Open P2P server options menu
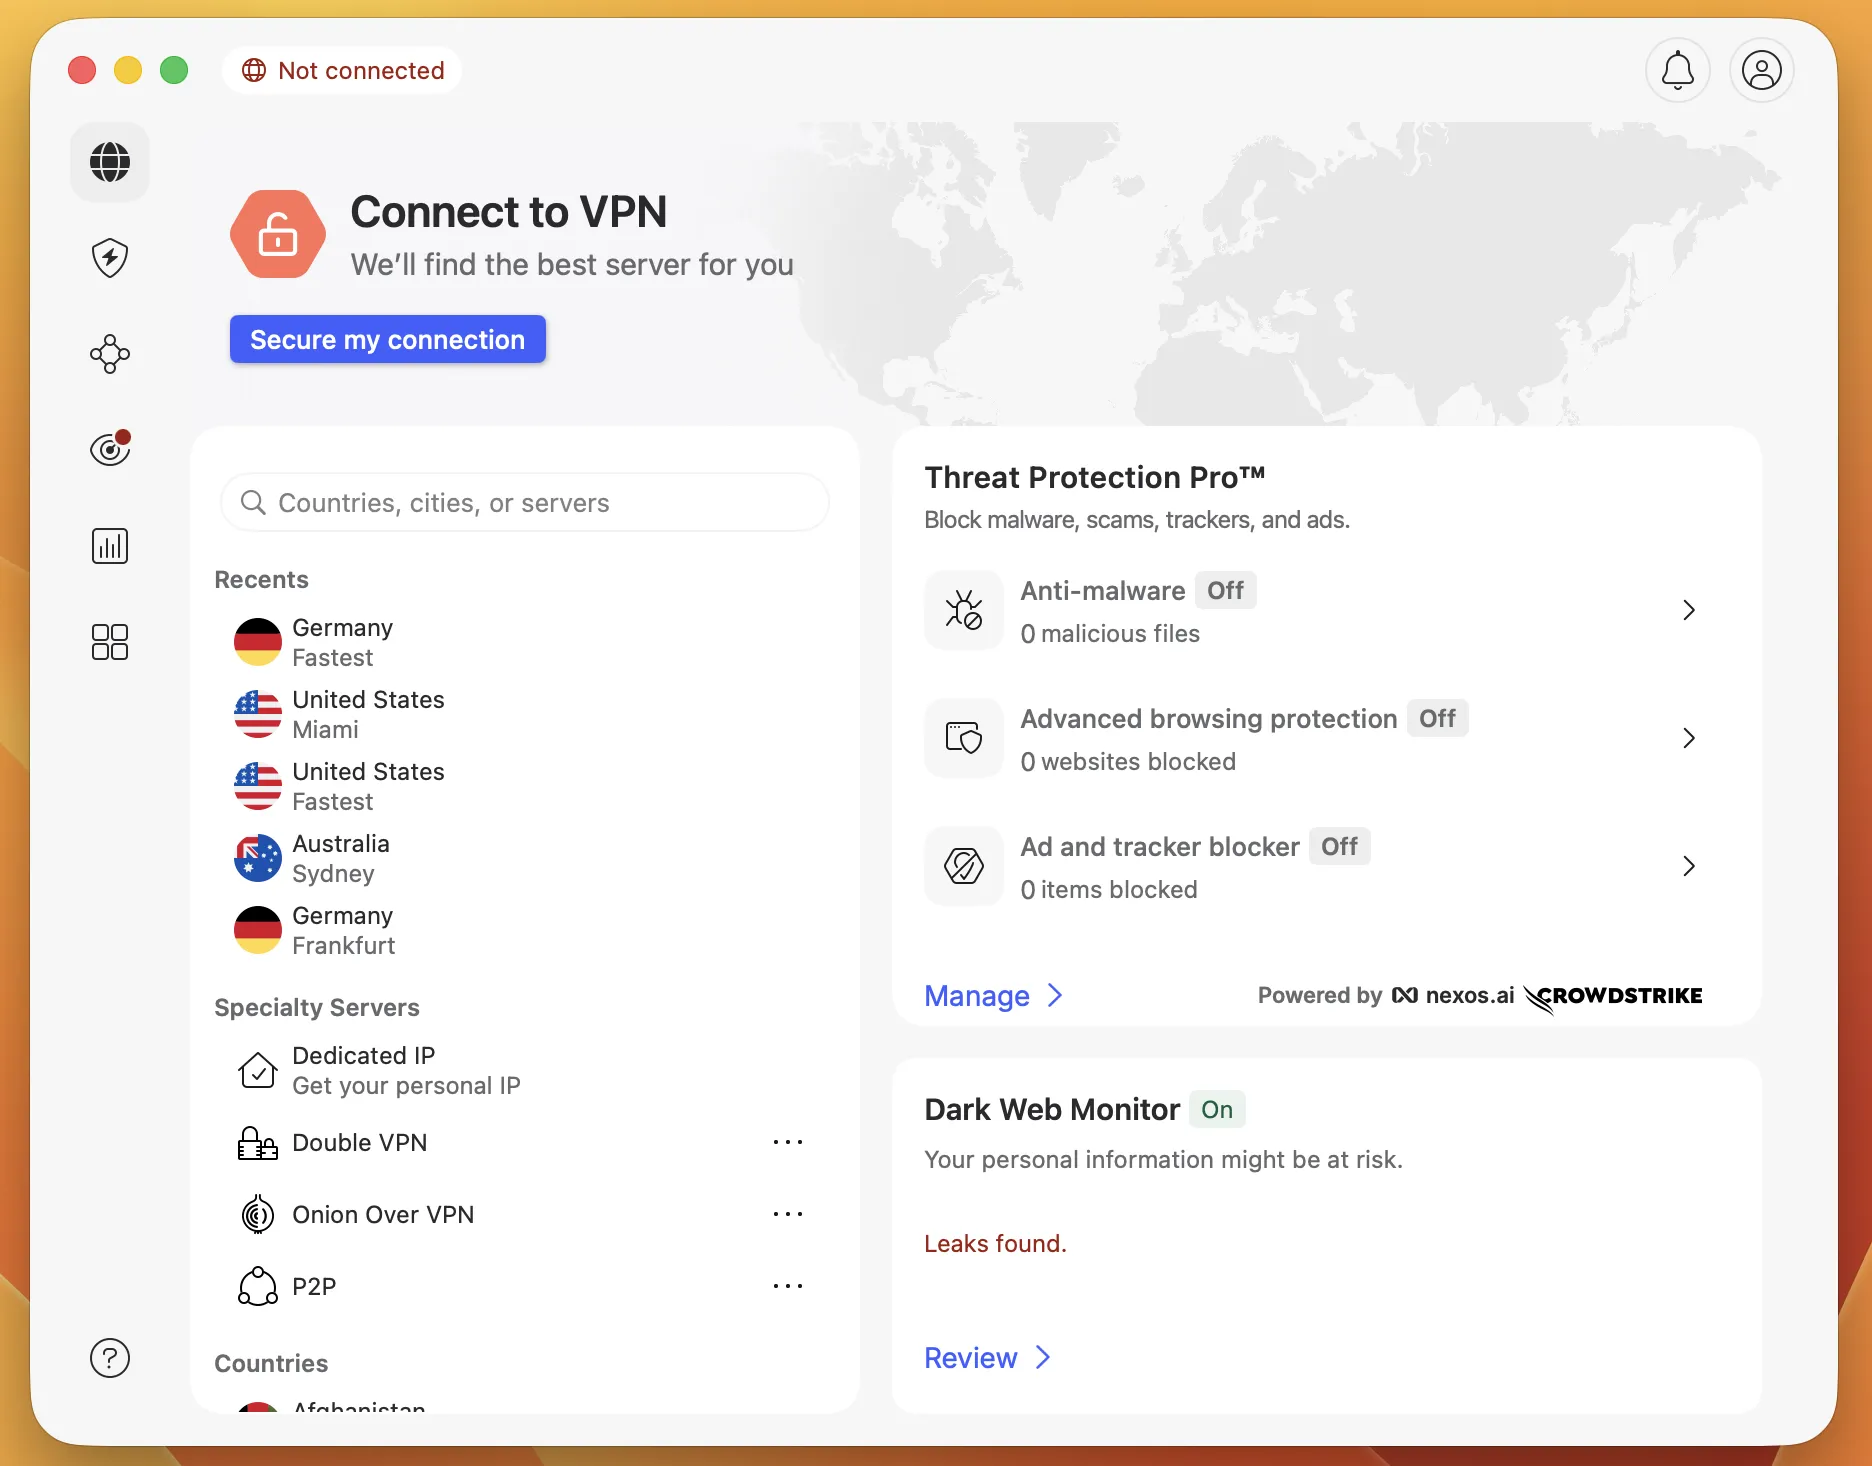The image size is (1872, 1466). (x=788, y=1286)
